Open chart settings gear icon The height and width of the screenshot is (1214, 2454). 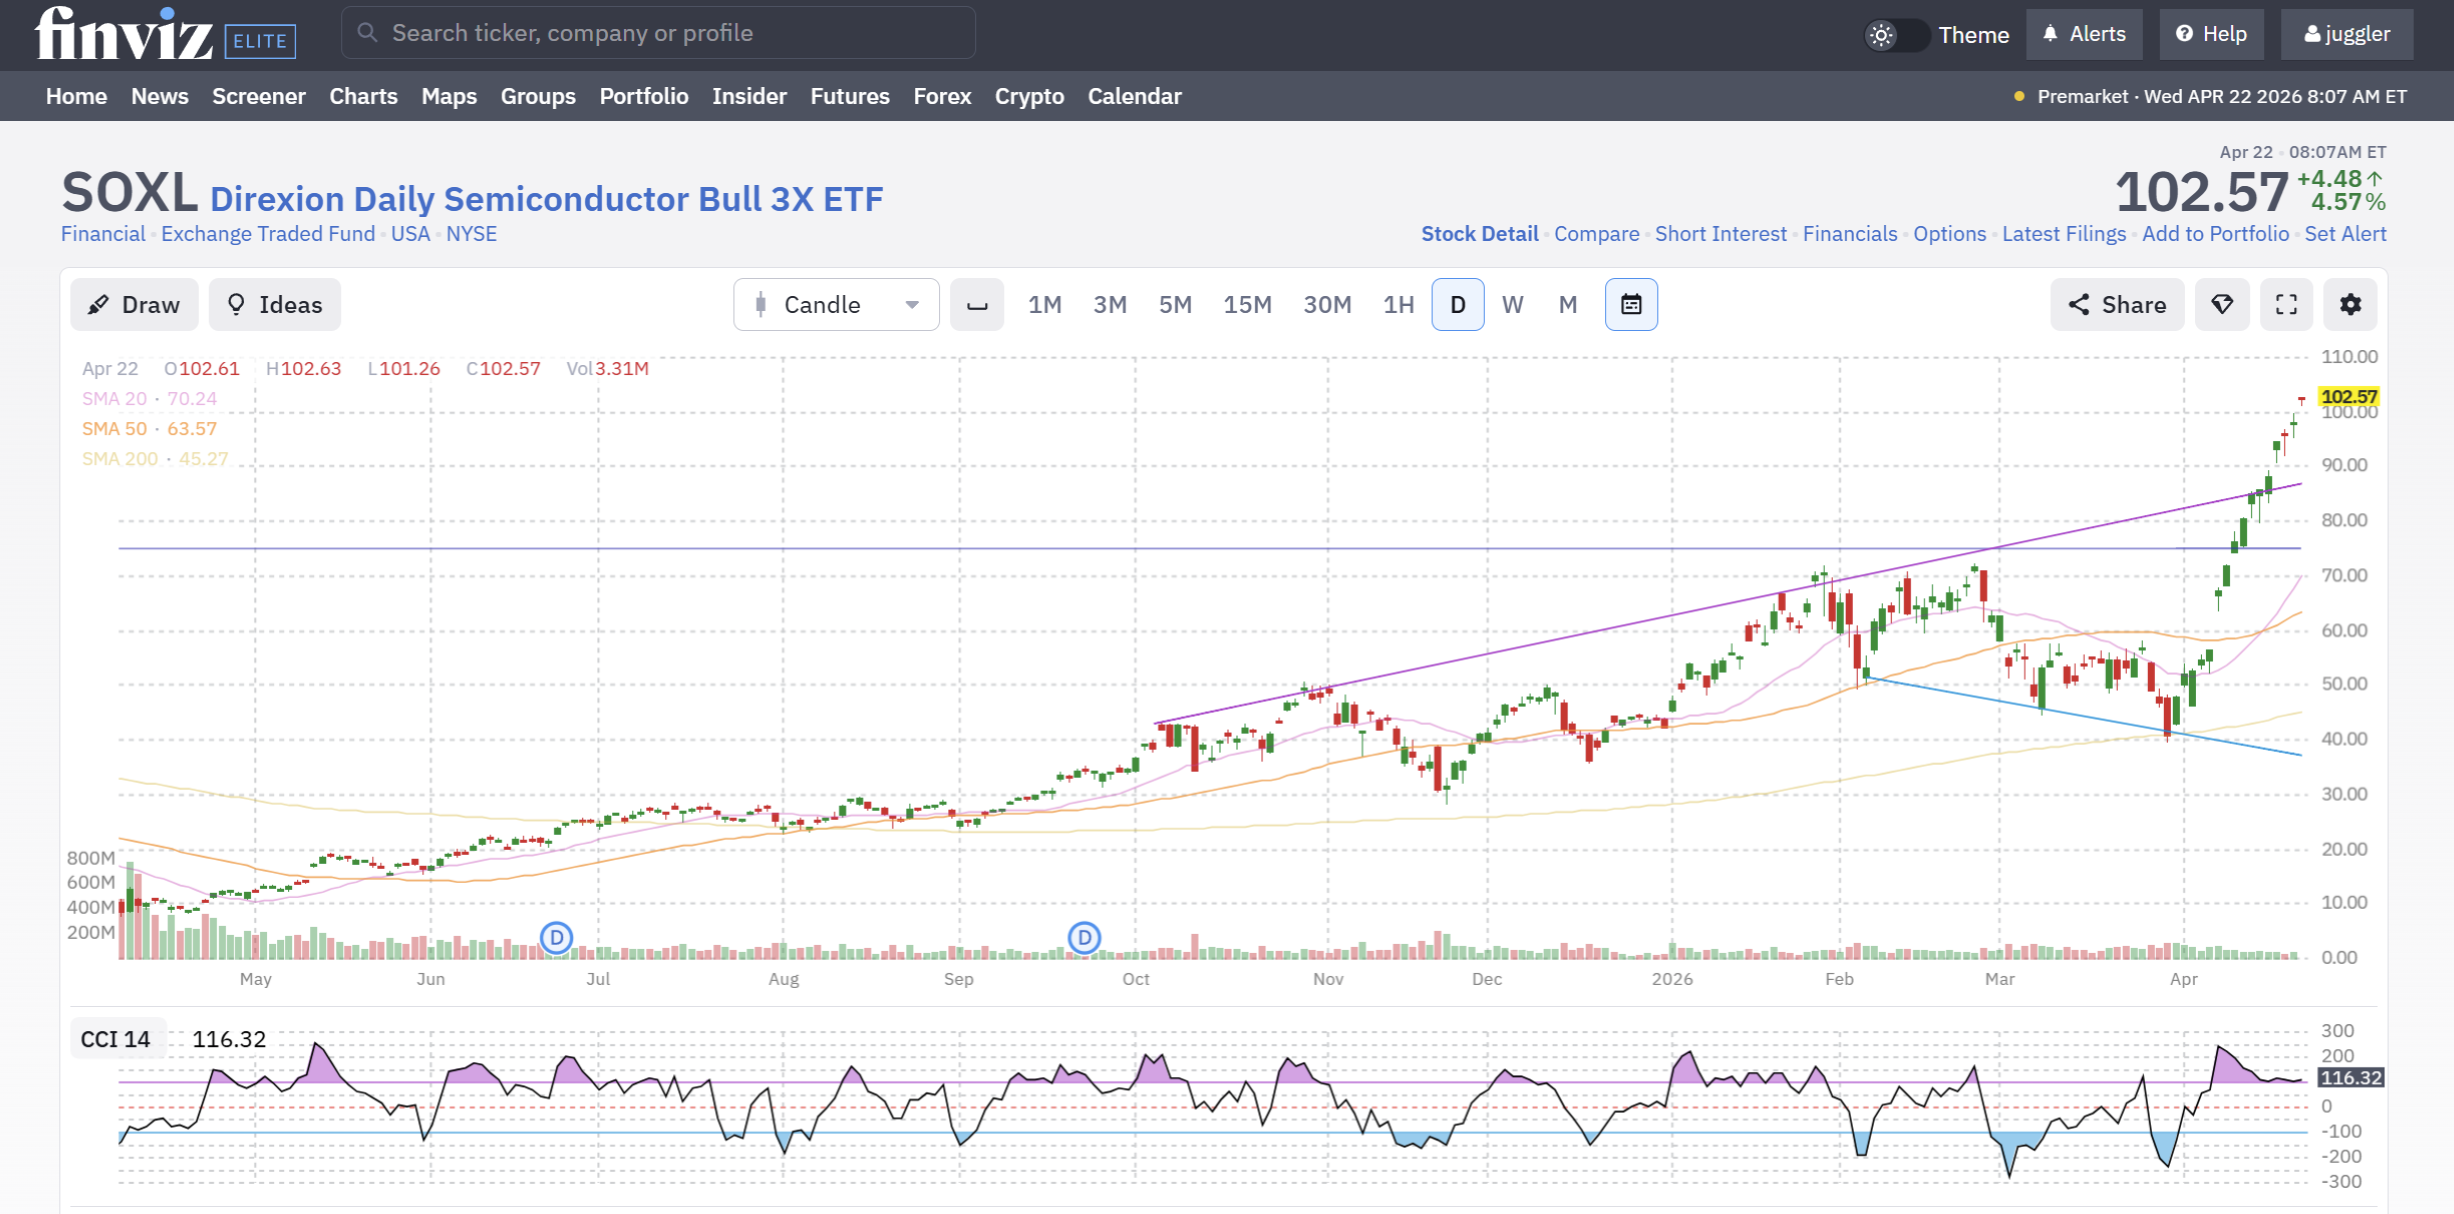[x=2349, y=305]
